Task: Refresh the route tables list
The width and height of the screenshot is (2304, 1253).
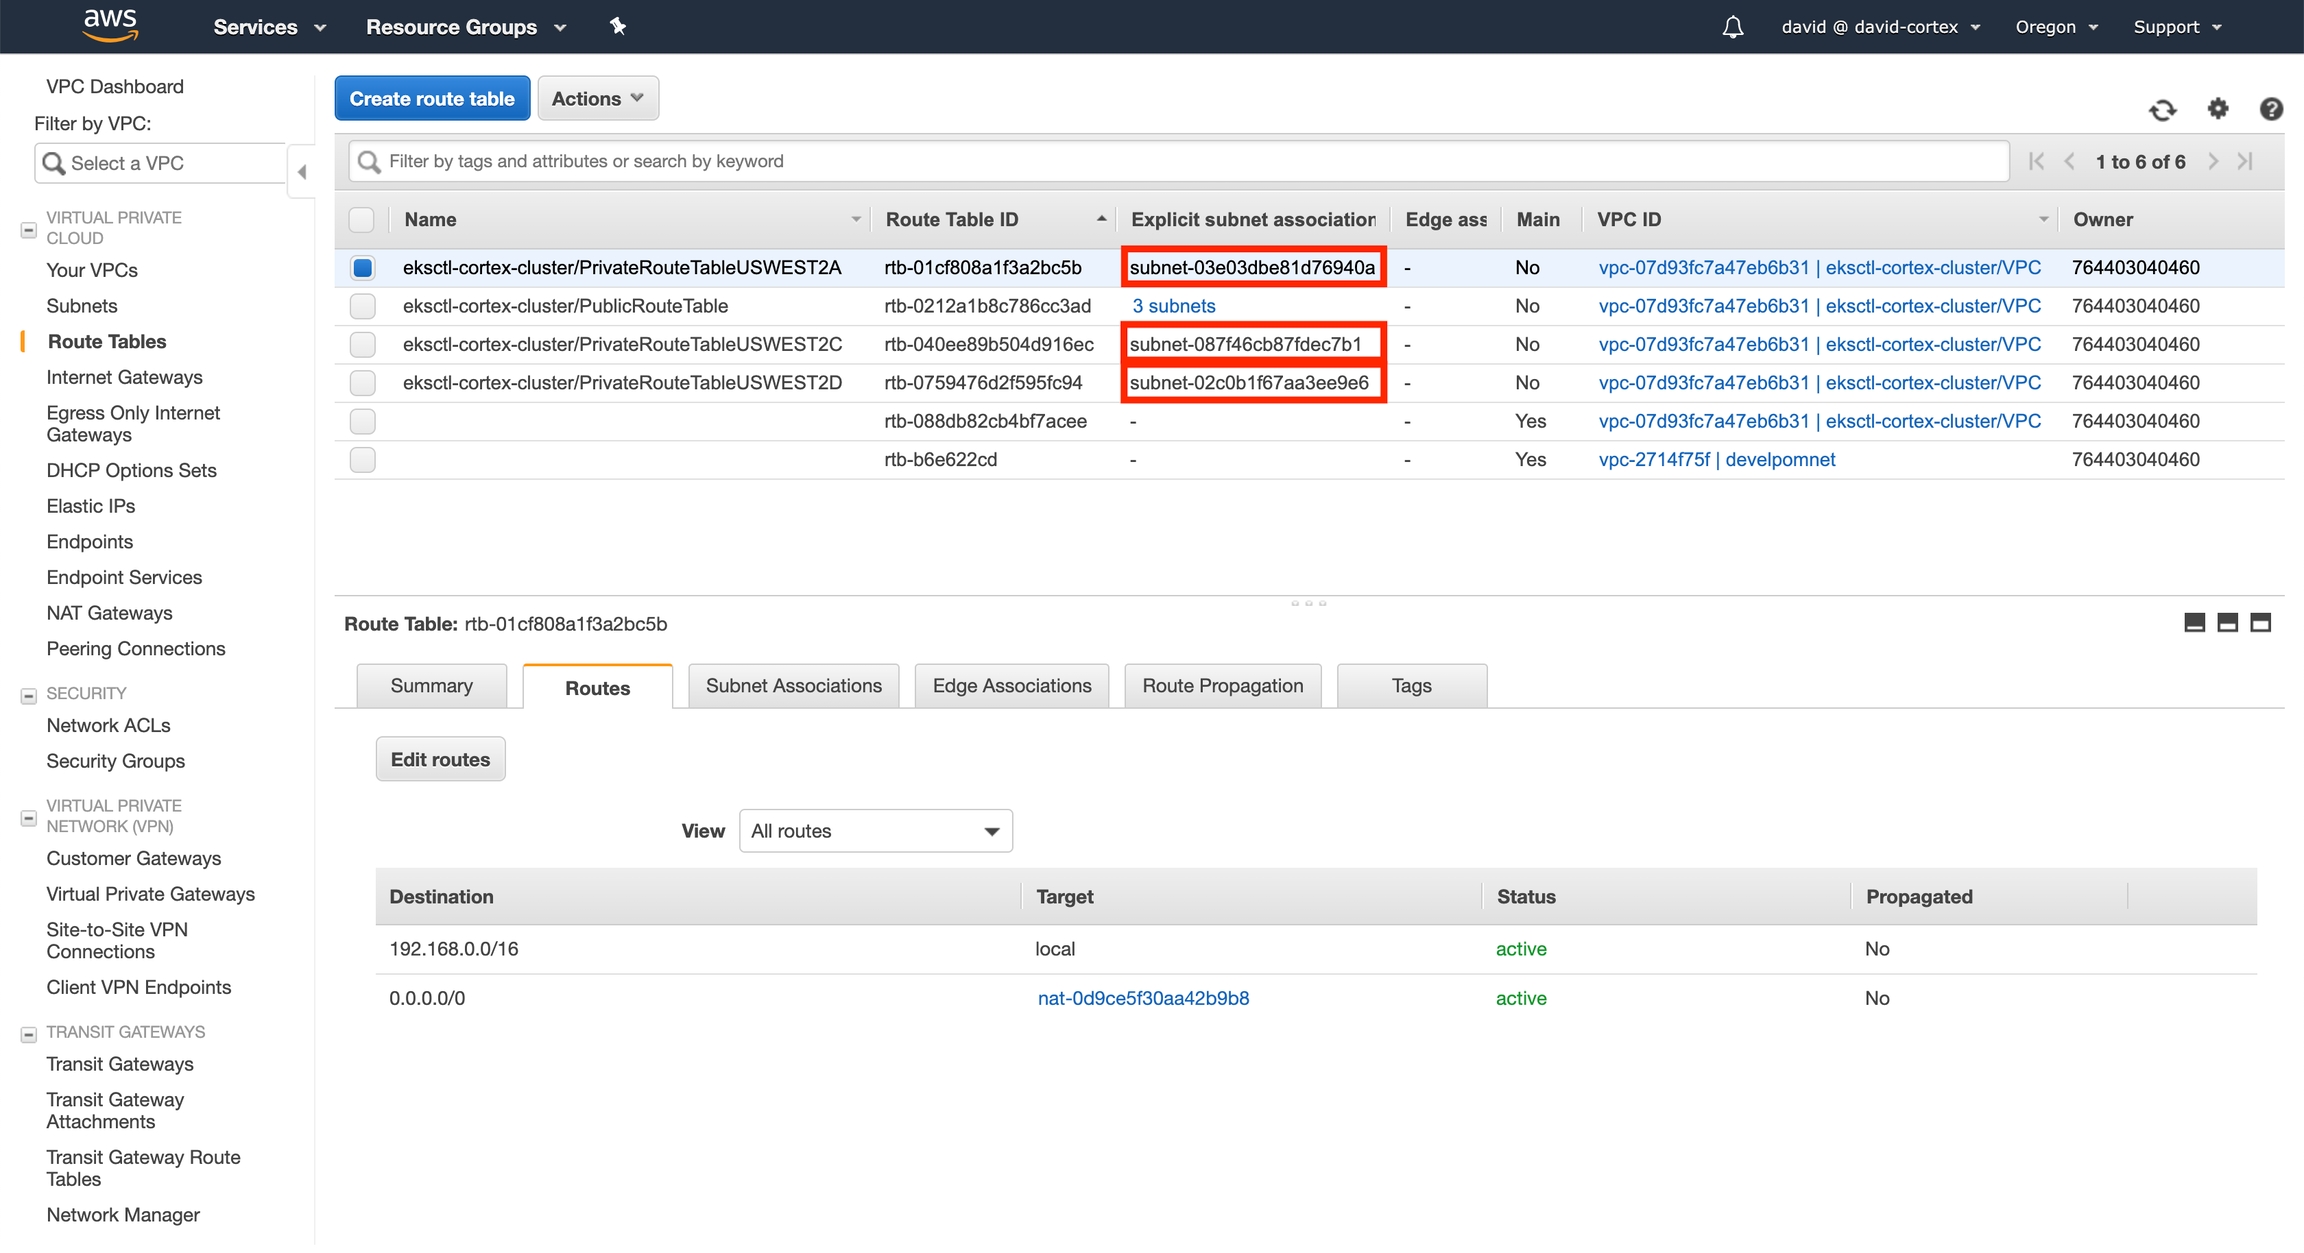Action: 2162,109
